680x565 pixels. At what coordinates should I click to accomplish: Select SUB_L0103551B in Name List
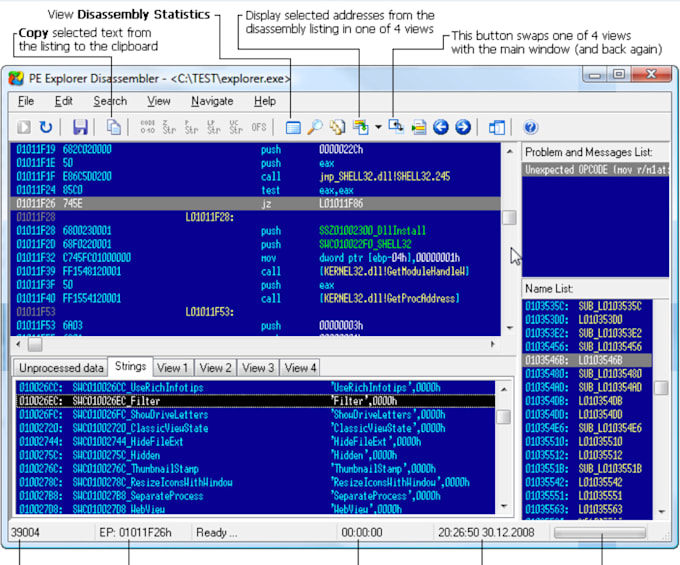[587, 469]
